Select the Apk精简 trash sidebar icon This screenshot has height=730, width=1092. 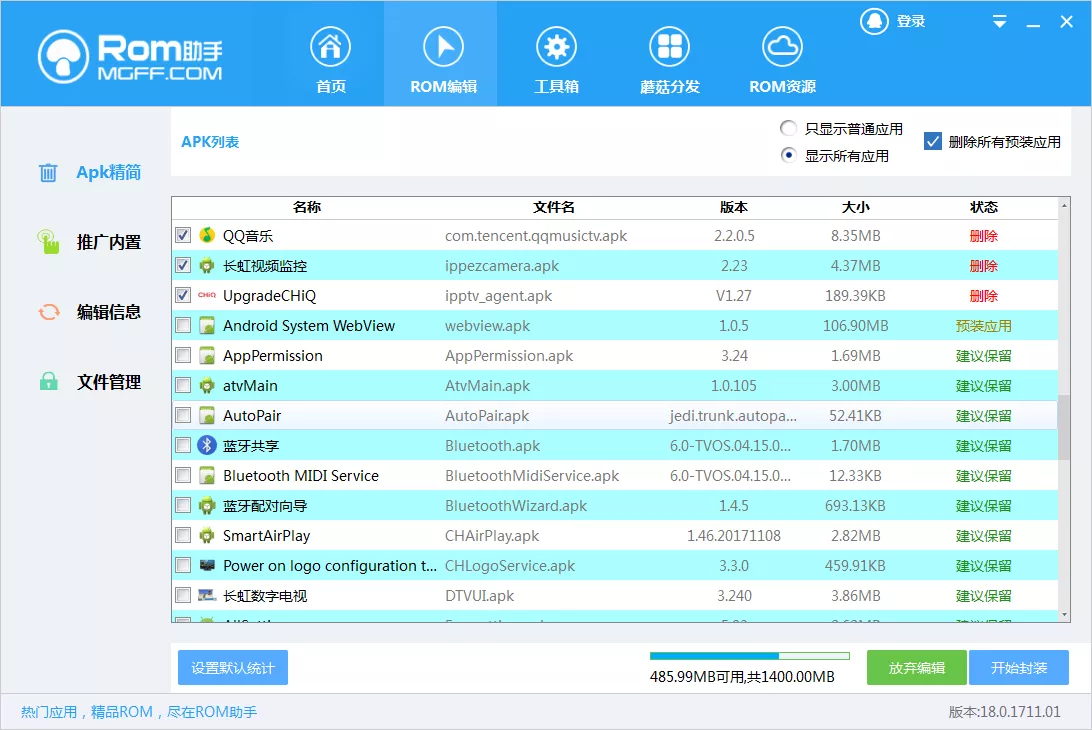point(47,172)
